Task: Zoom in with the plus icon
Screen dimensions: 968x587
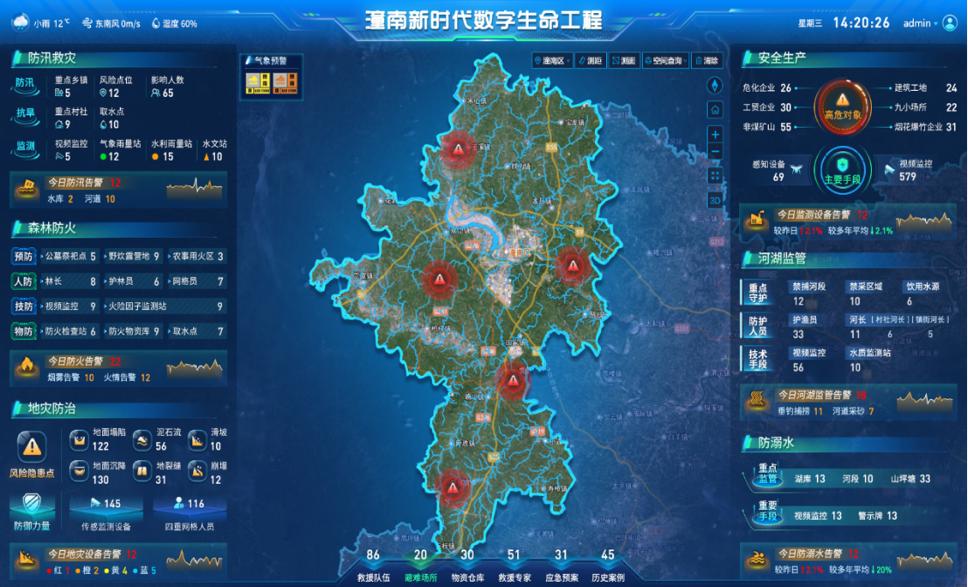Action: click(715, 133)
